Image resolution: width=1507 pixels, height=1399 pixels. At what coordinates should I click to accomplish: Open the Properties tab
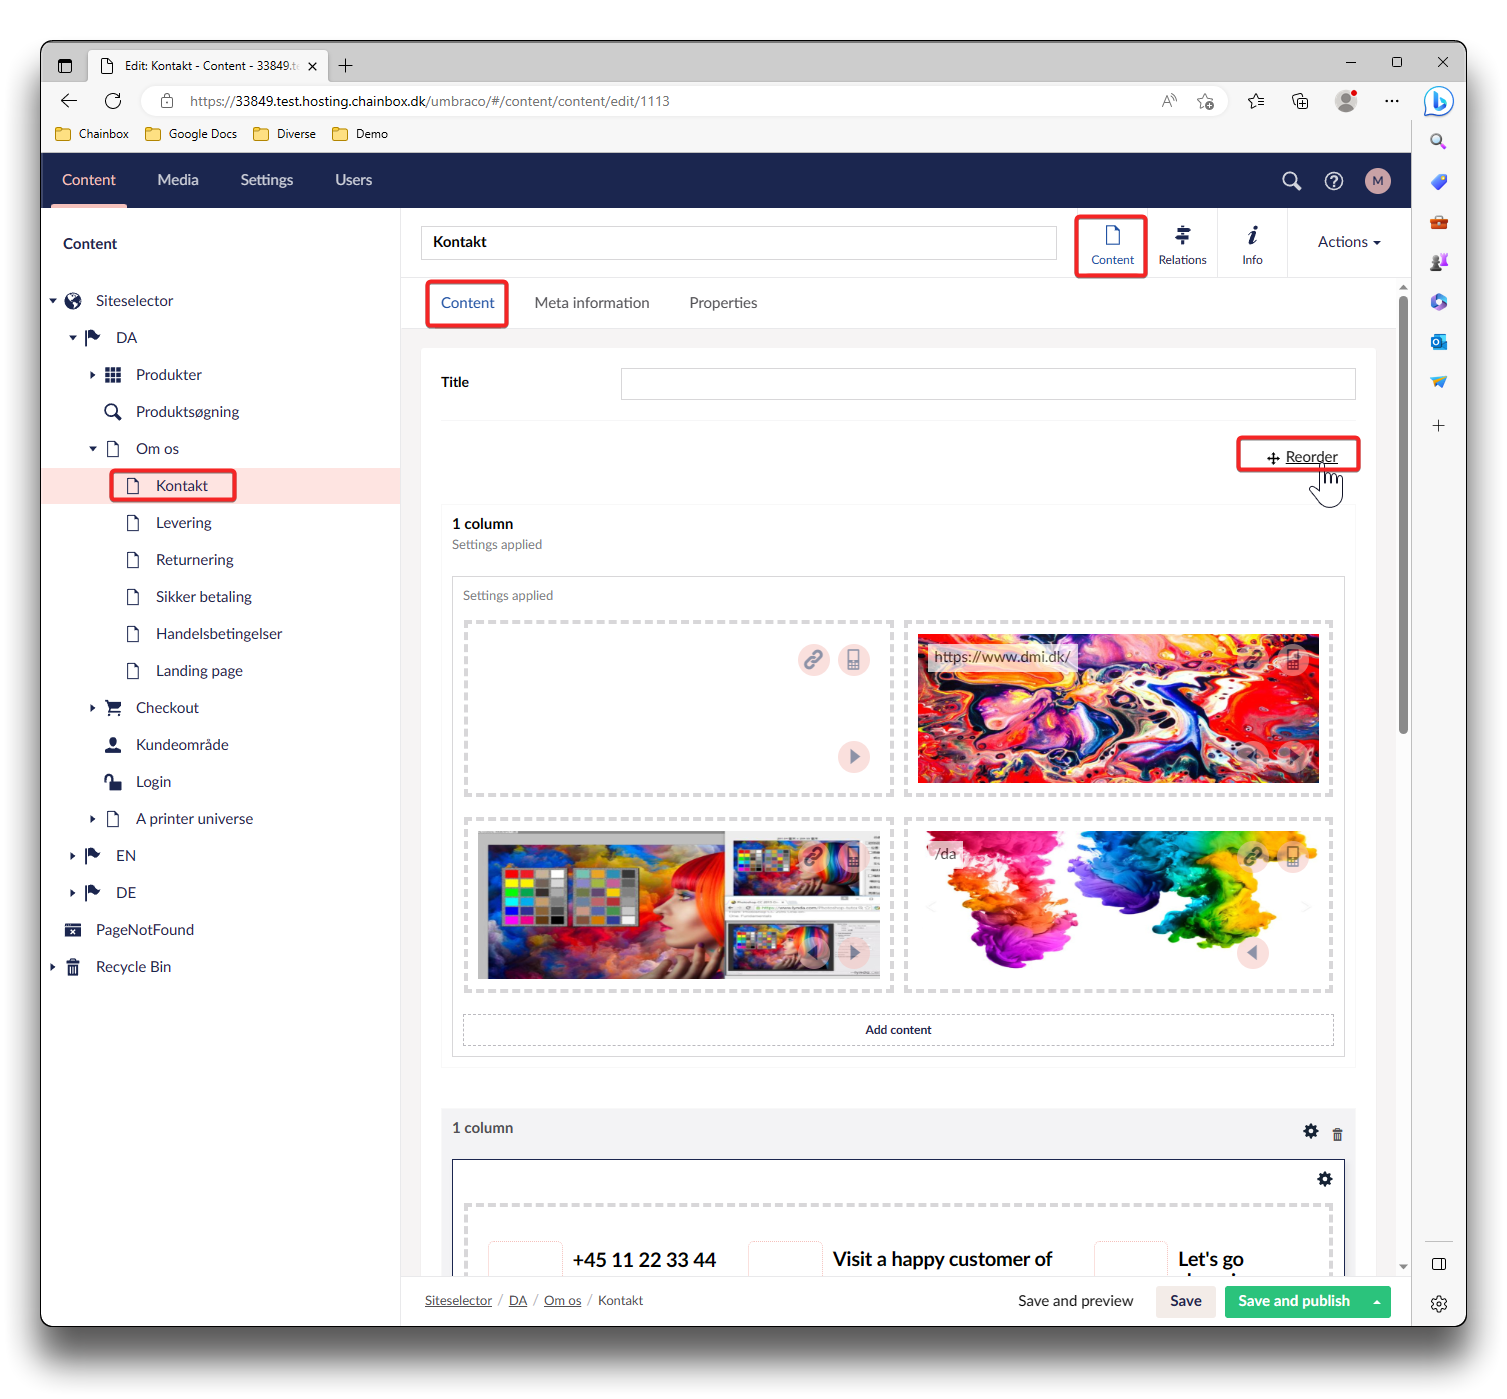coord(723,303)
